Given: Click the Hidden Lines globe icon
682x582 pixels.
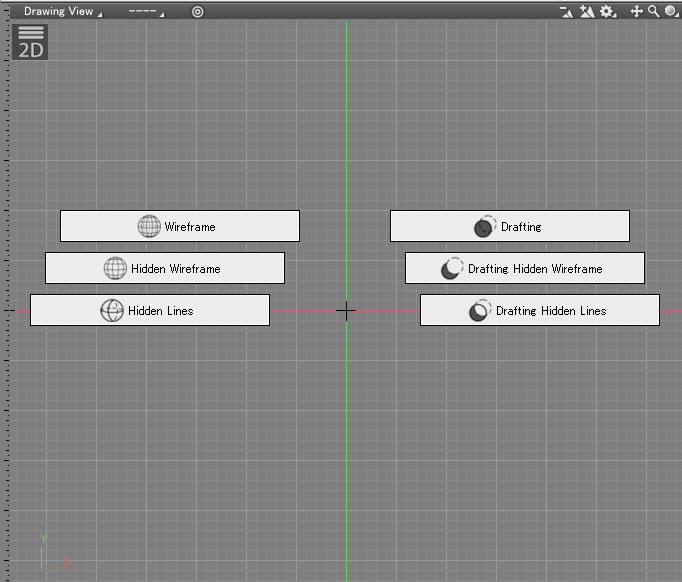Looking at the screenshot, I should coord(112,310).
